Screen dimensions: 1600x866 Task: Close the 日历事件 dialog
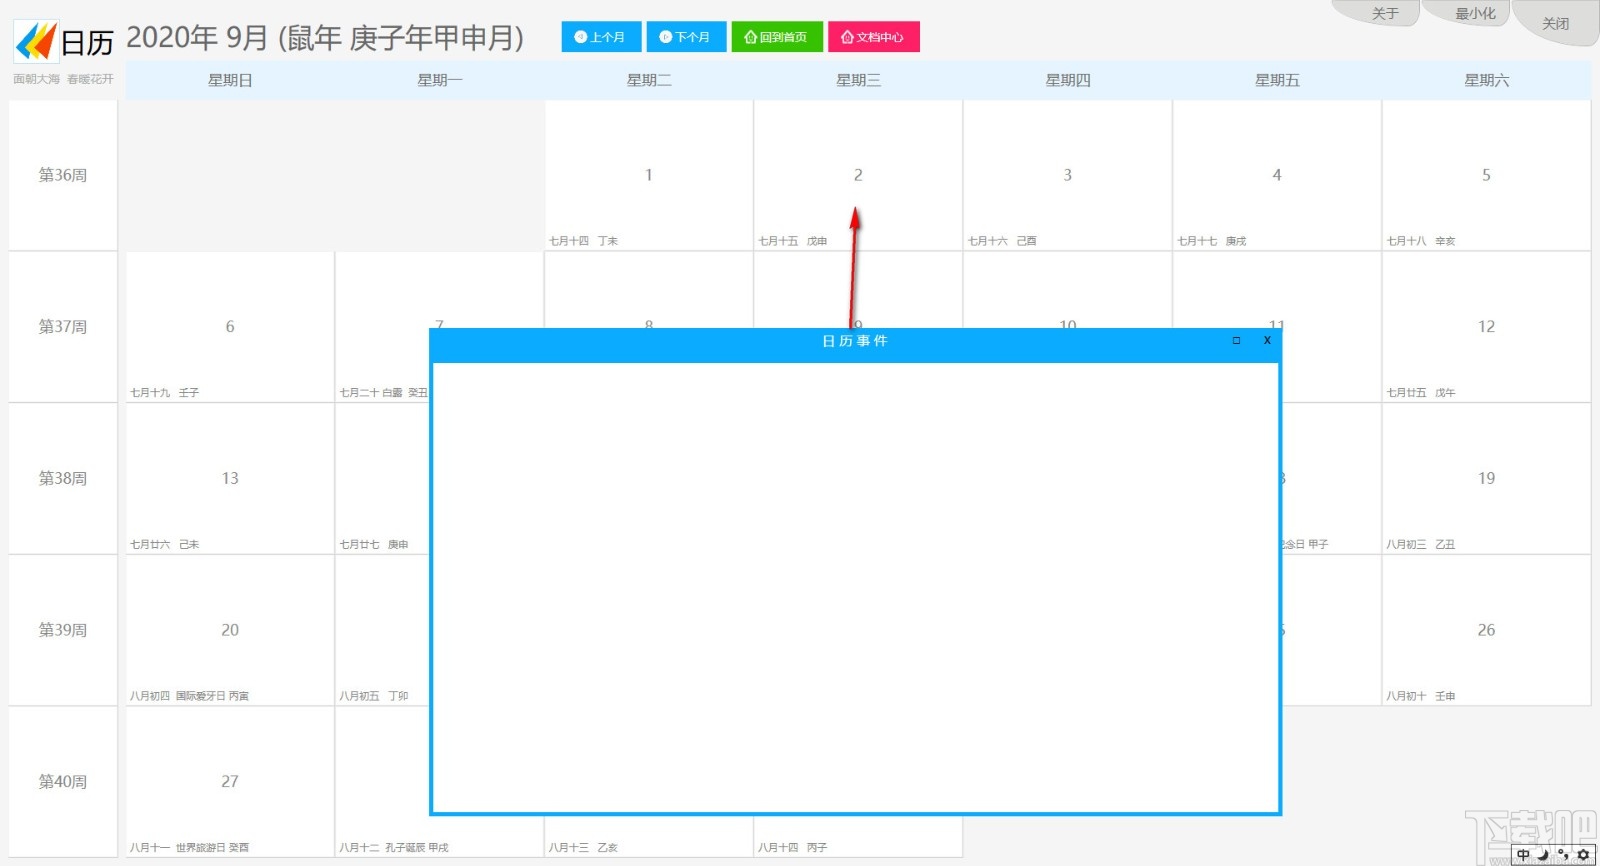(1267, 341)
